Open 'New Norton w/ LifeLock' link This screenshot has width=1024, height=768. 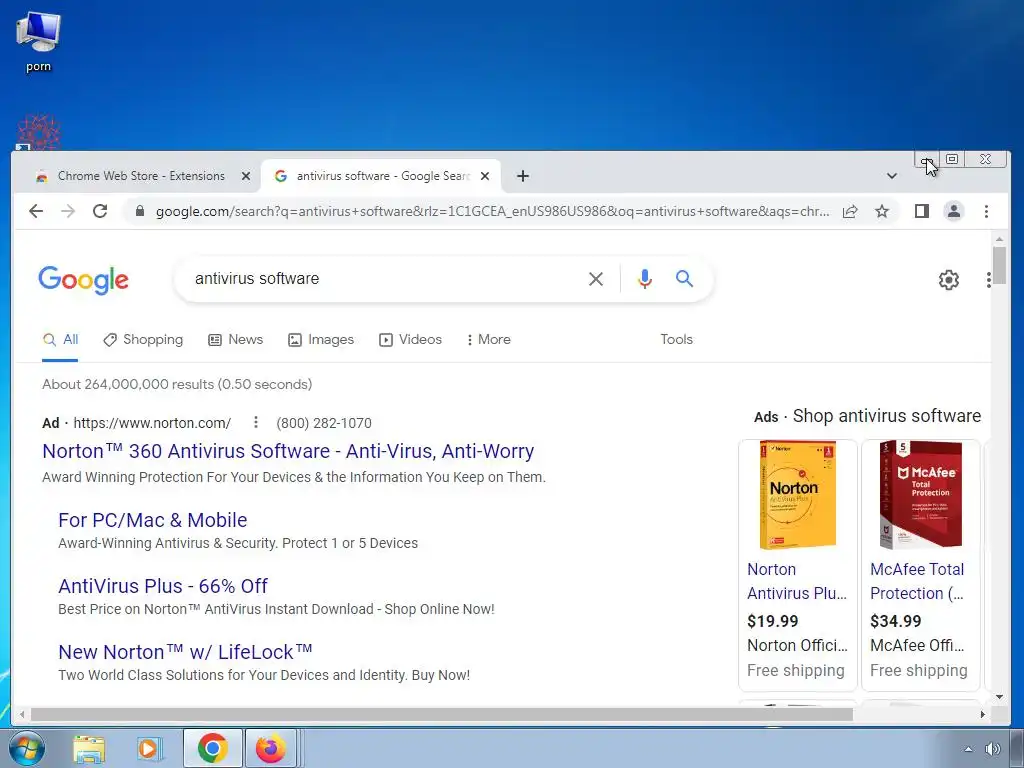coord(185,652)
